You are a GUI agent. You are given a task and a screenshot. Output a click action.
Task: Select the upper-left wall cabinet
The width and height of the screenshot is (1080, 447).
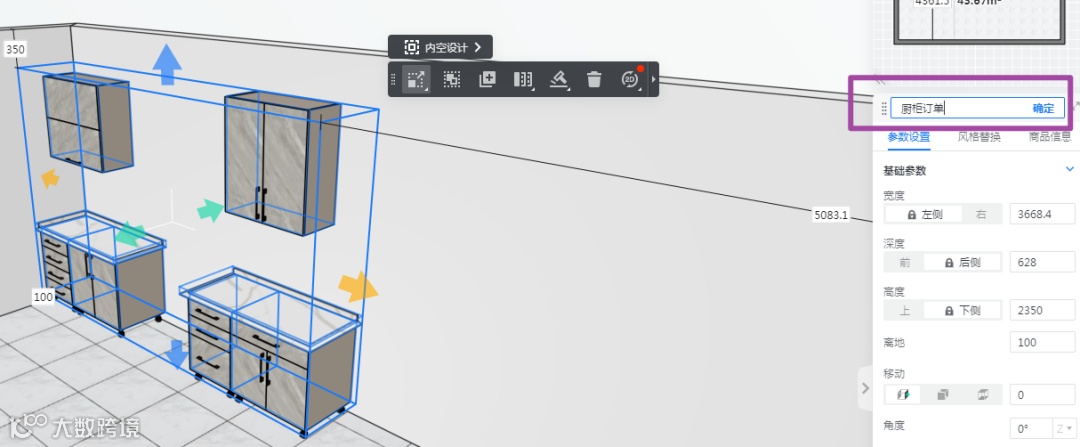pos(87,121)
